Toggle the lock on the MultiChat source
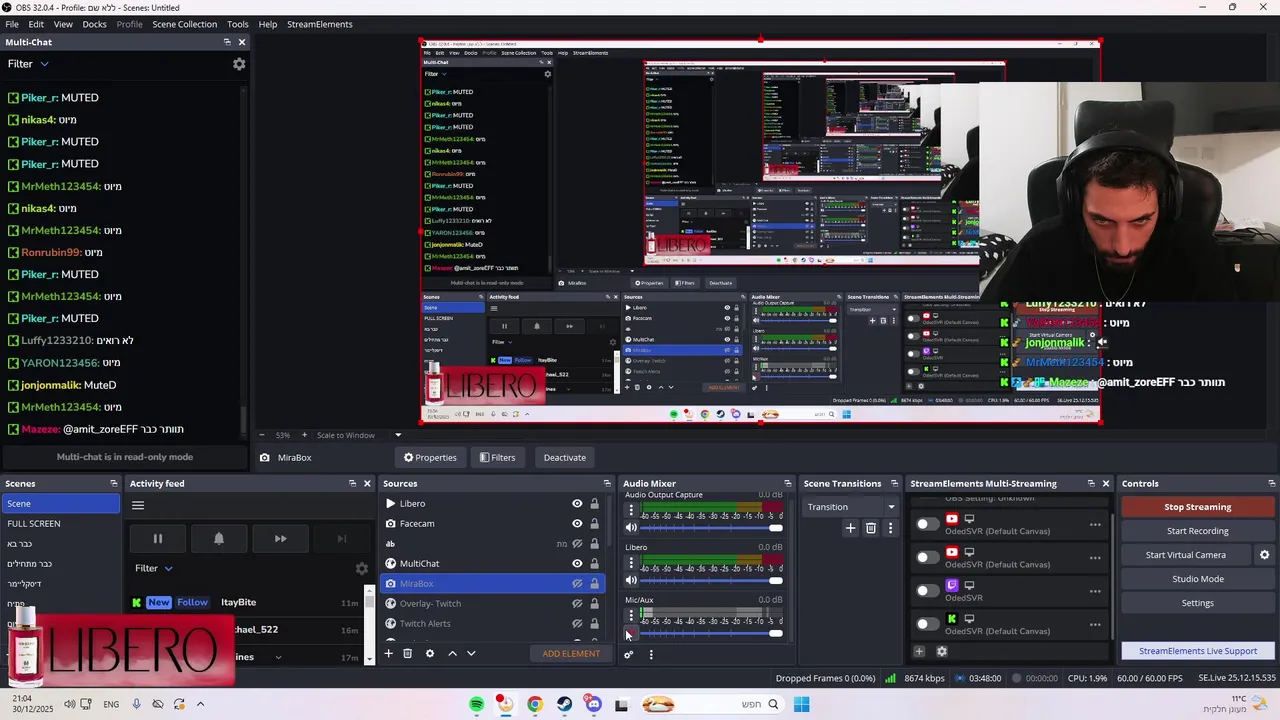This screenshot has height=720, width=1280. pyautogui.click(x=594, y=564)
